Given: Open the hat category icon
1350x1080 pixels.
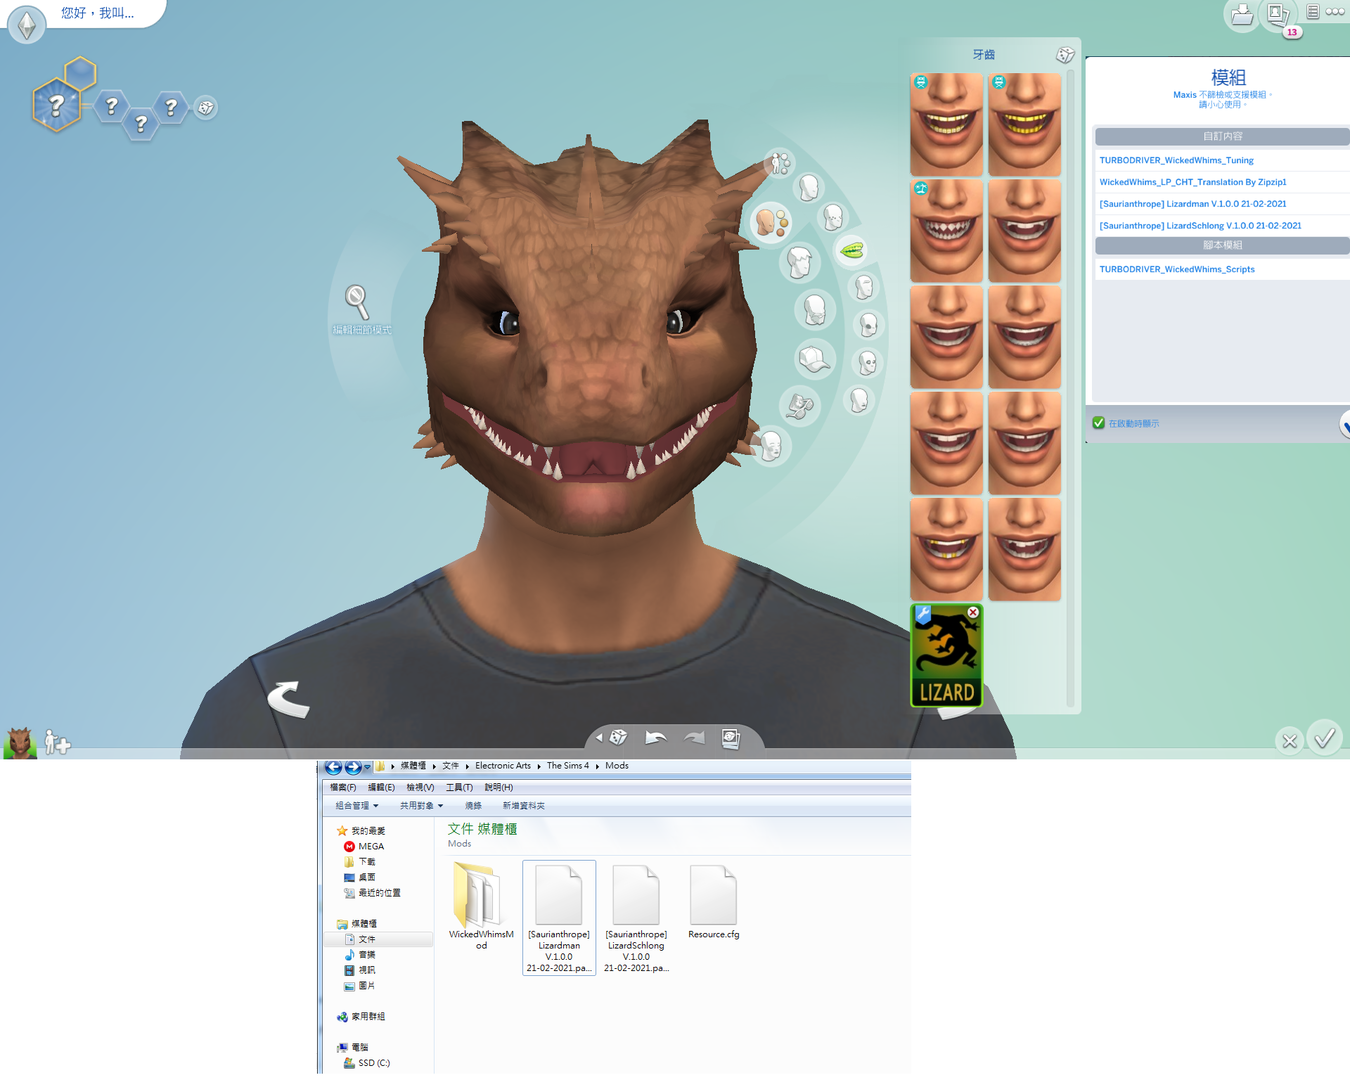Looking at the screenshot, I should (x=814, y=359).
